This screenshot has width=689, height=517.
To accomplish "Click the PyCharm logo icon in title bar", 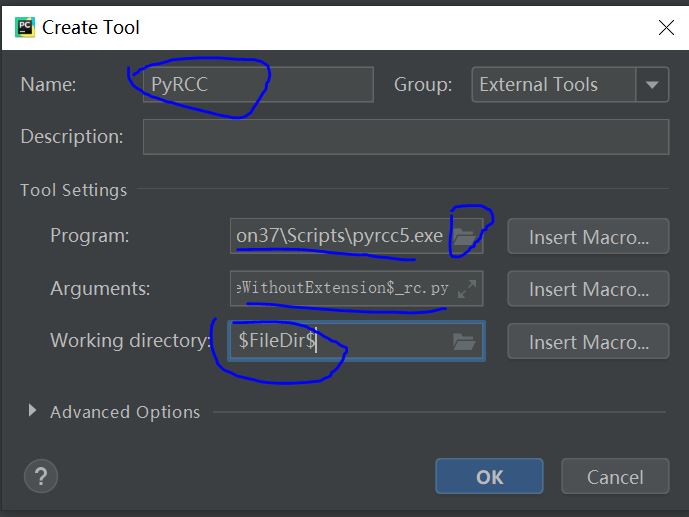I will pos(25,27).
